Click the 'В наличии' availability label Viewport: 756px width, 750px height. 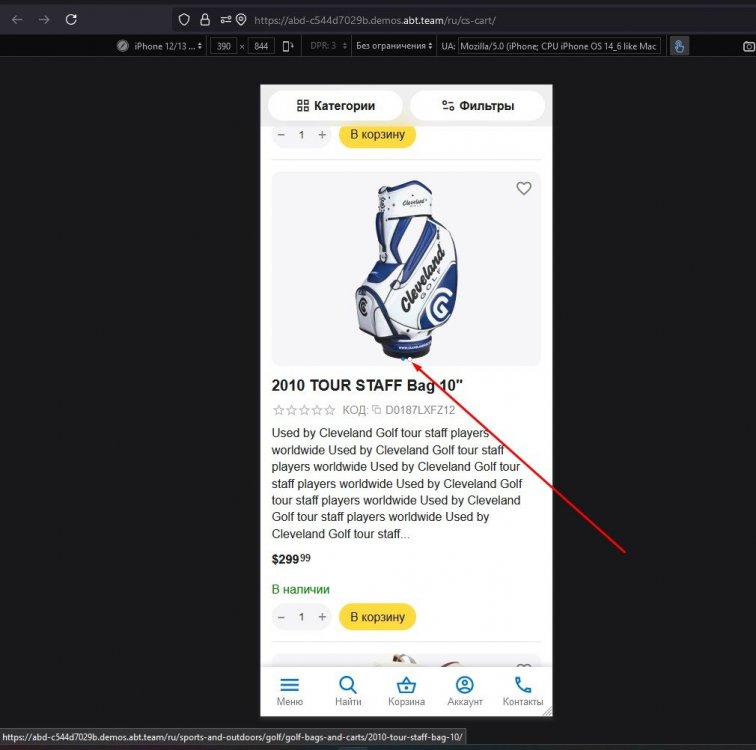300,589
